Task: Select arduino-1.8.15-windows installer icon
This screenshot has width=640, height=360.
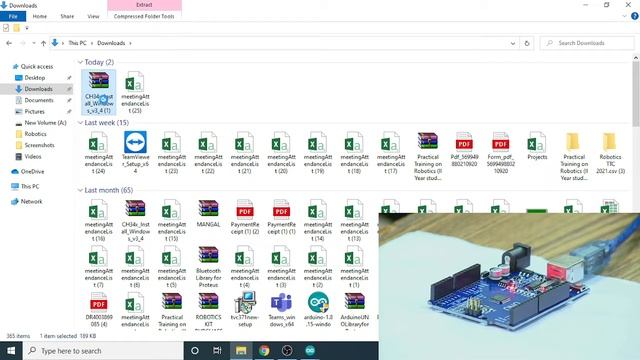Action: pos(318,310)
